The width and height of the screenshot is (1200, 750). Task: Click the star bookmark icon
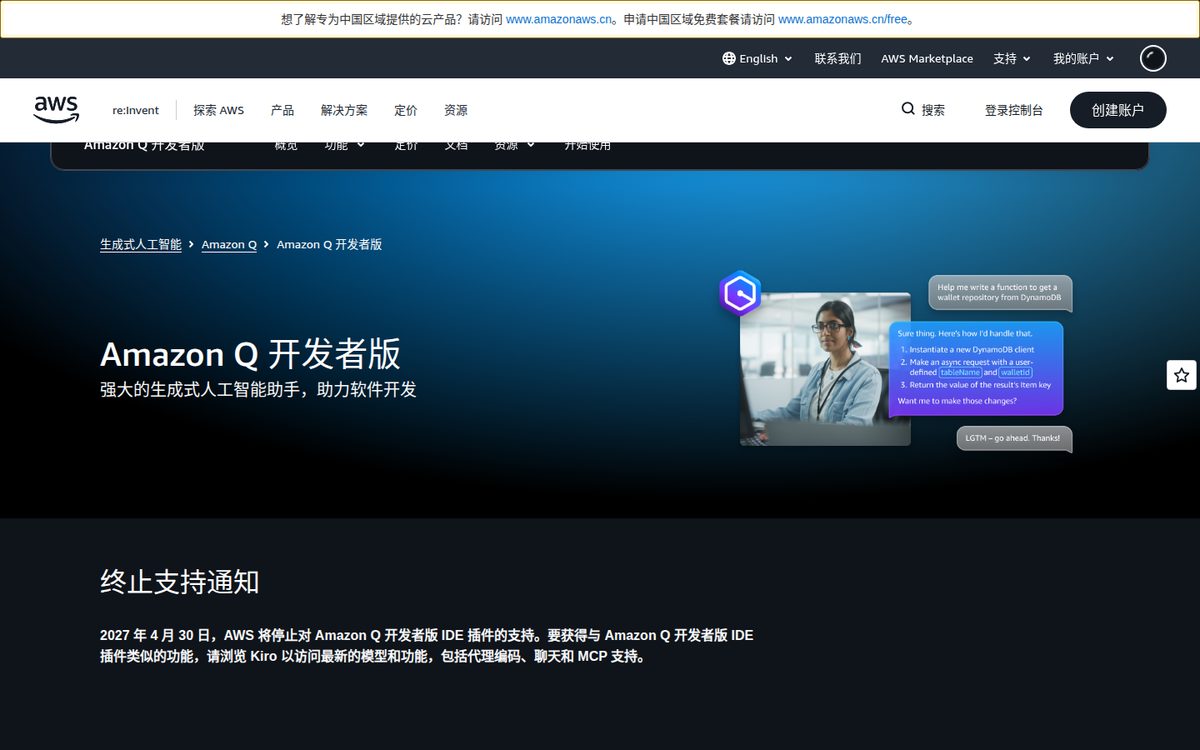[1182, 375]
